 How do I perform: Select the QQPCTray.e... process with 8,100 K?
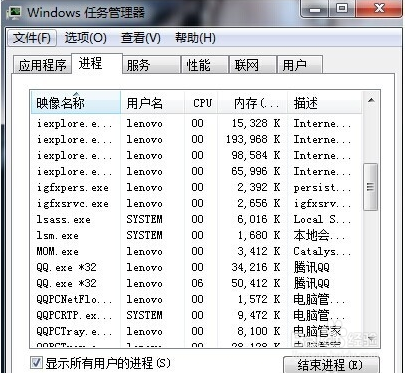(196, 331)
